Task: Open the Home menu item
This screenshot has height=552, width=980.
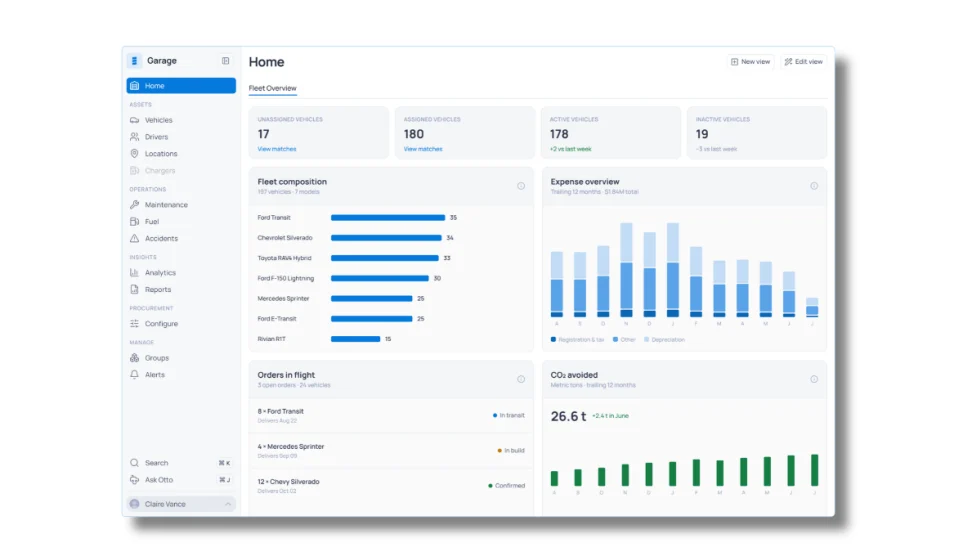Action: (181, 86)
